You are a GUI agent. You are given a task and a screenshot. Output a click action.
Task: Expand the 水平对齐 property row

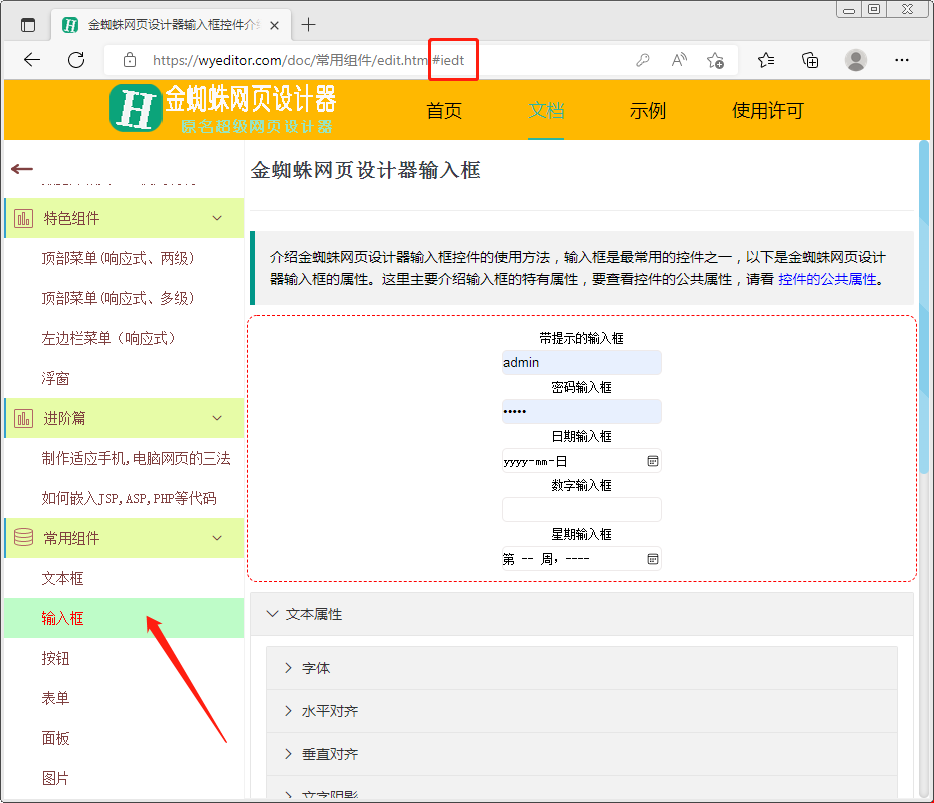[581, 711]
